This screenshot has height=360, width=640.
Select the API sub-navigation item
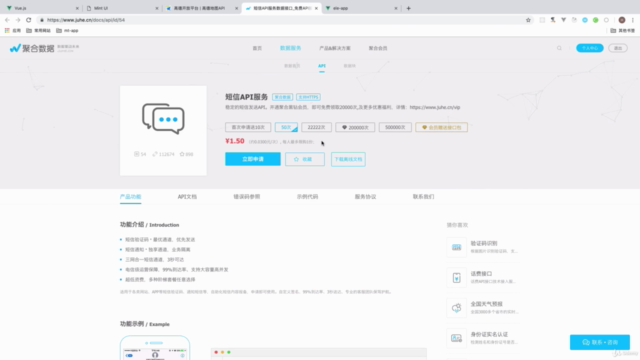tap(322, 66)
